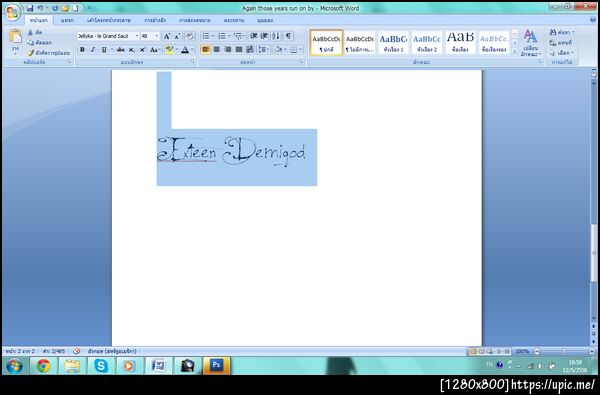Undo last action in Quick Access toolbar

(x=40, y=8)
